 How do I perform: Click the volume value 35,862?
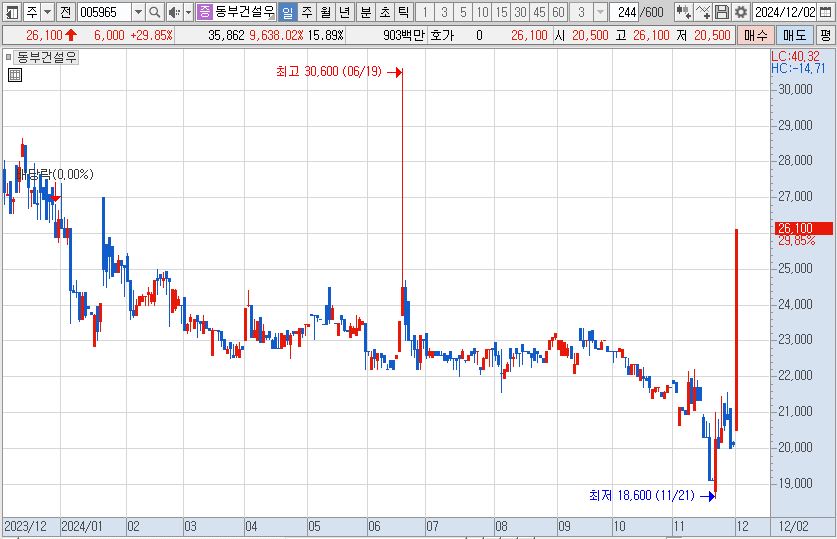226,36
